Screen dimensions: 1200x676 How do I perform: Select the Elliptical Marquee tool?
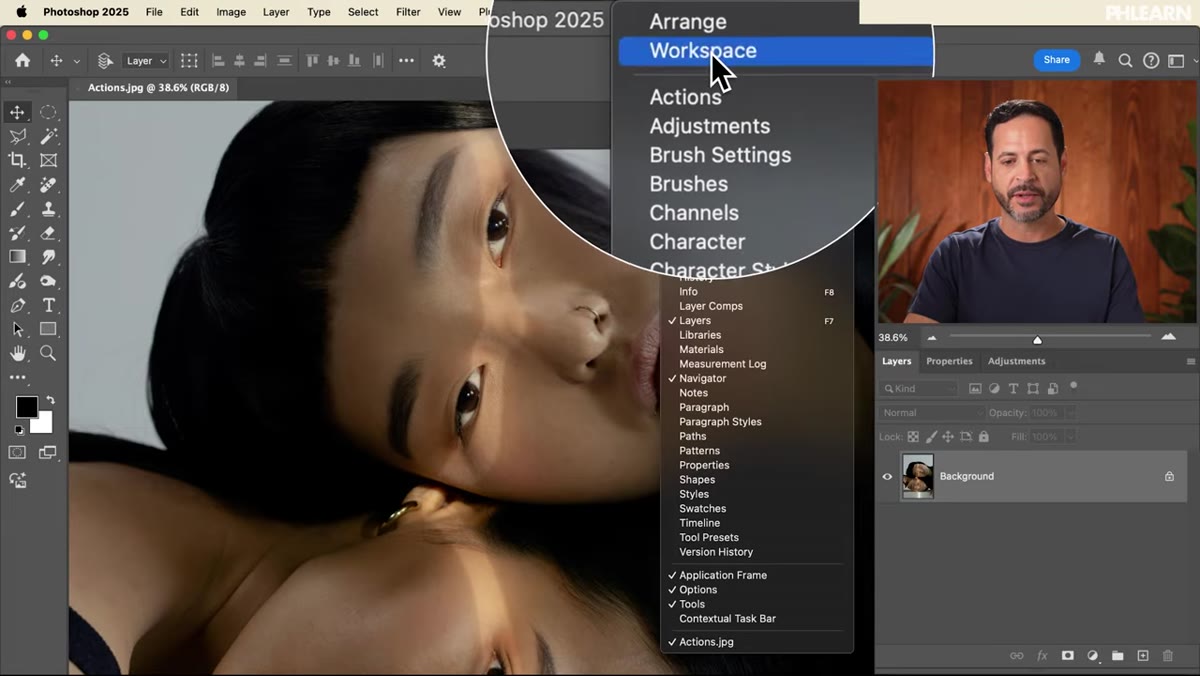(48, 112)
